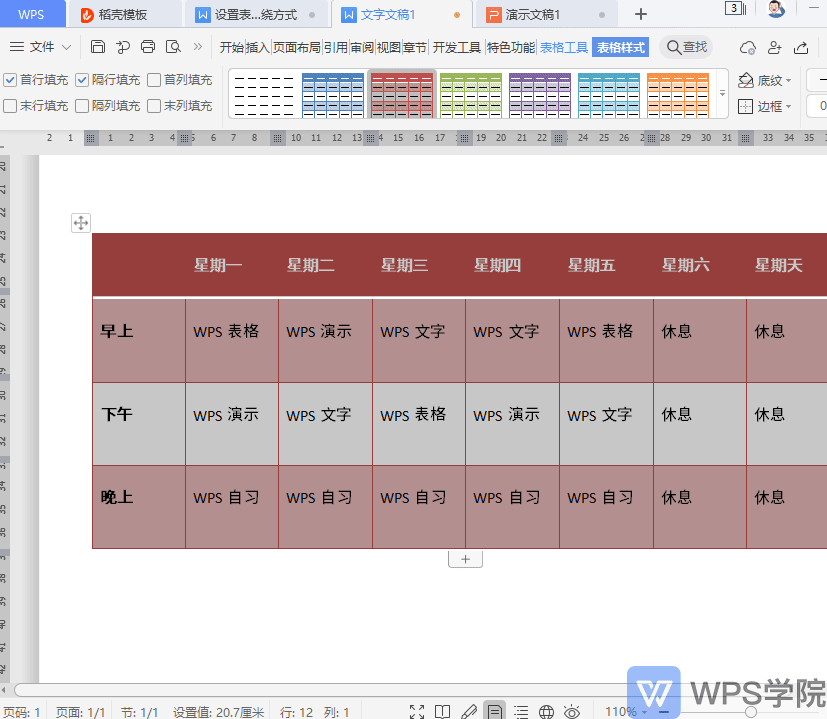The height and width of the screenshot is (719, 827).
Task: Apply the blue table style
Action: coord(333,95)
